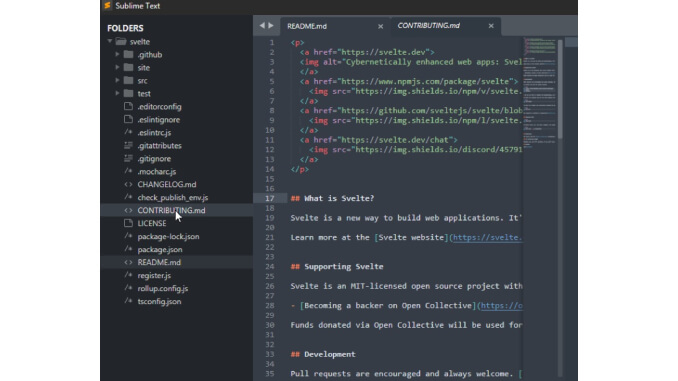
Task: Open rollup.config.js in the sidebar
Action: click(163, 288)
